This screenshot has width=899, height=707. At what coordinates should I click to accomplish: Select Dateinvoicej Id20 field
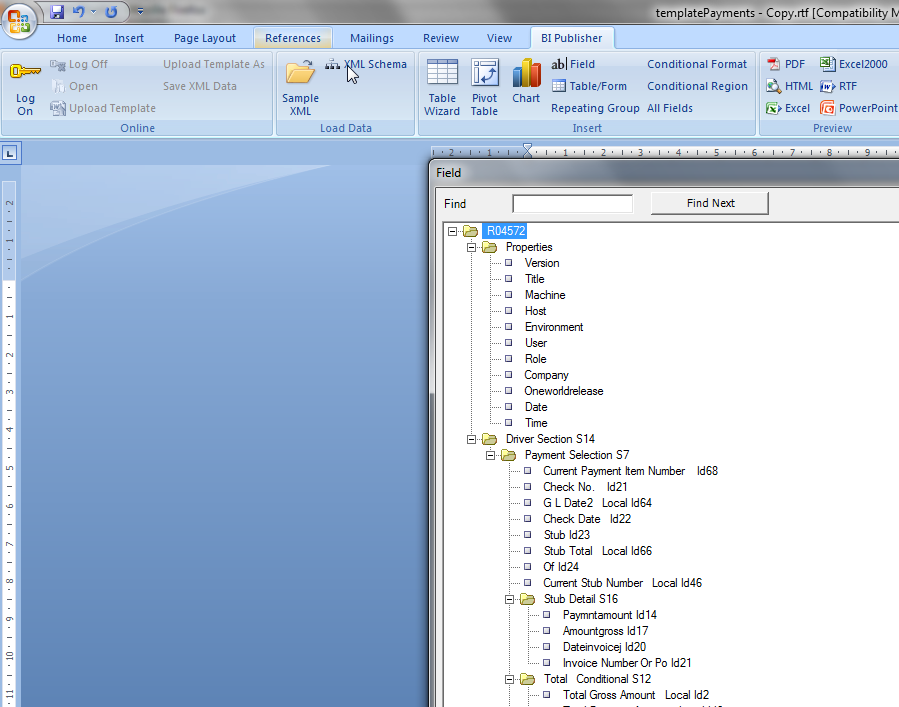coord(604,647)
